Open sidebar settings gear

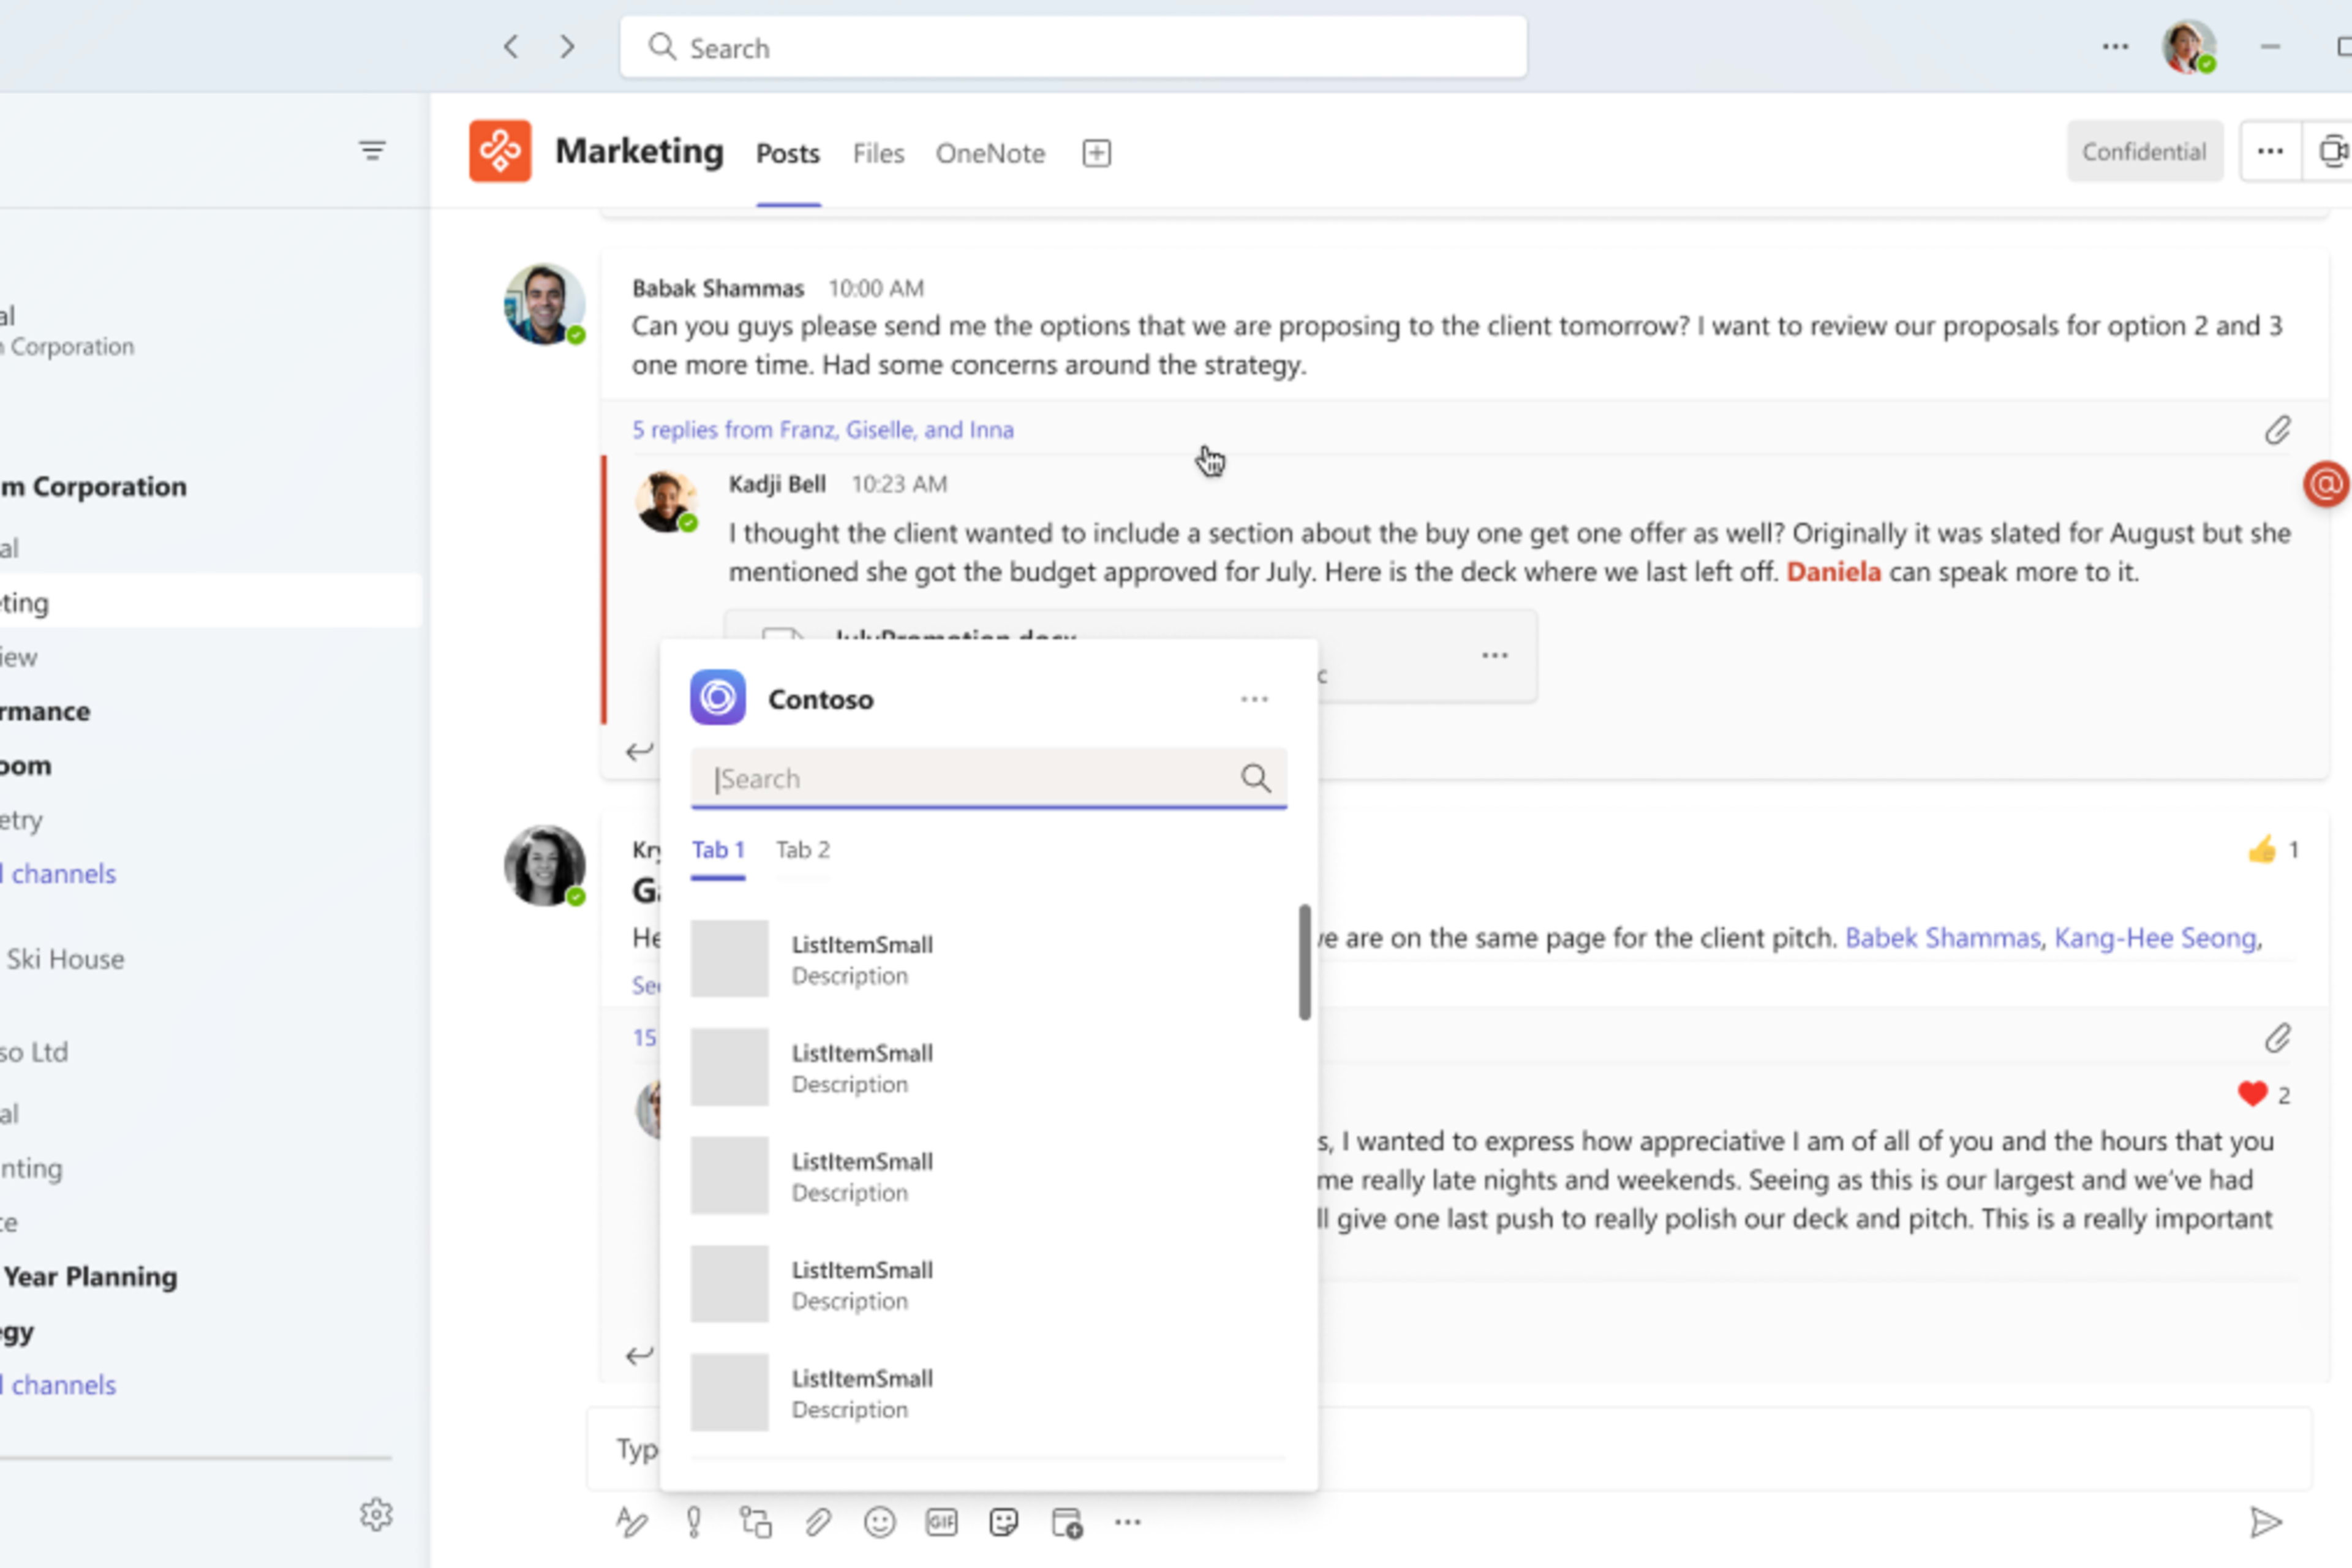point(376,1514)
